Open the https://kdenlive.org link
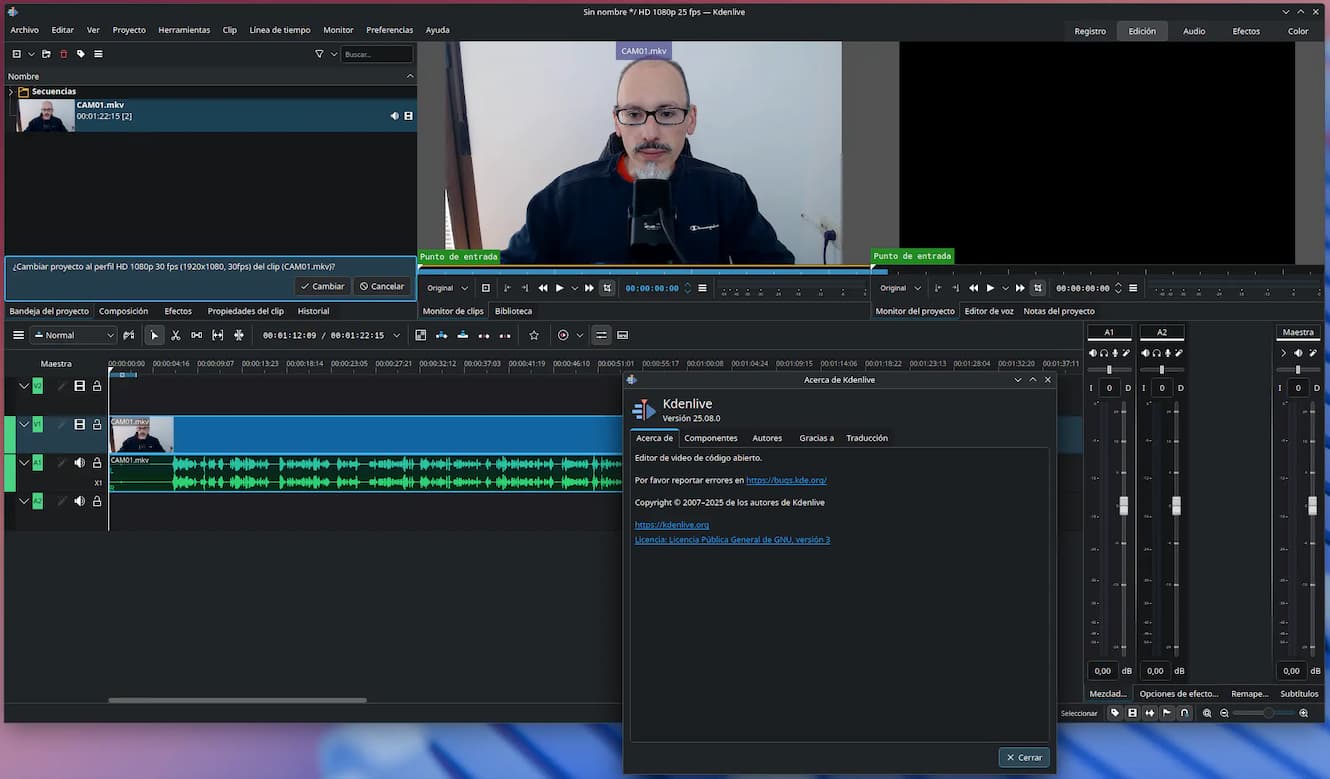This screenshot has height=779, width=1330. click(671, 525)
